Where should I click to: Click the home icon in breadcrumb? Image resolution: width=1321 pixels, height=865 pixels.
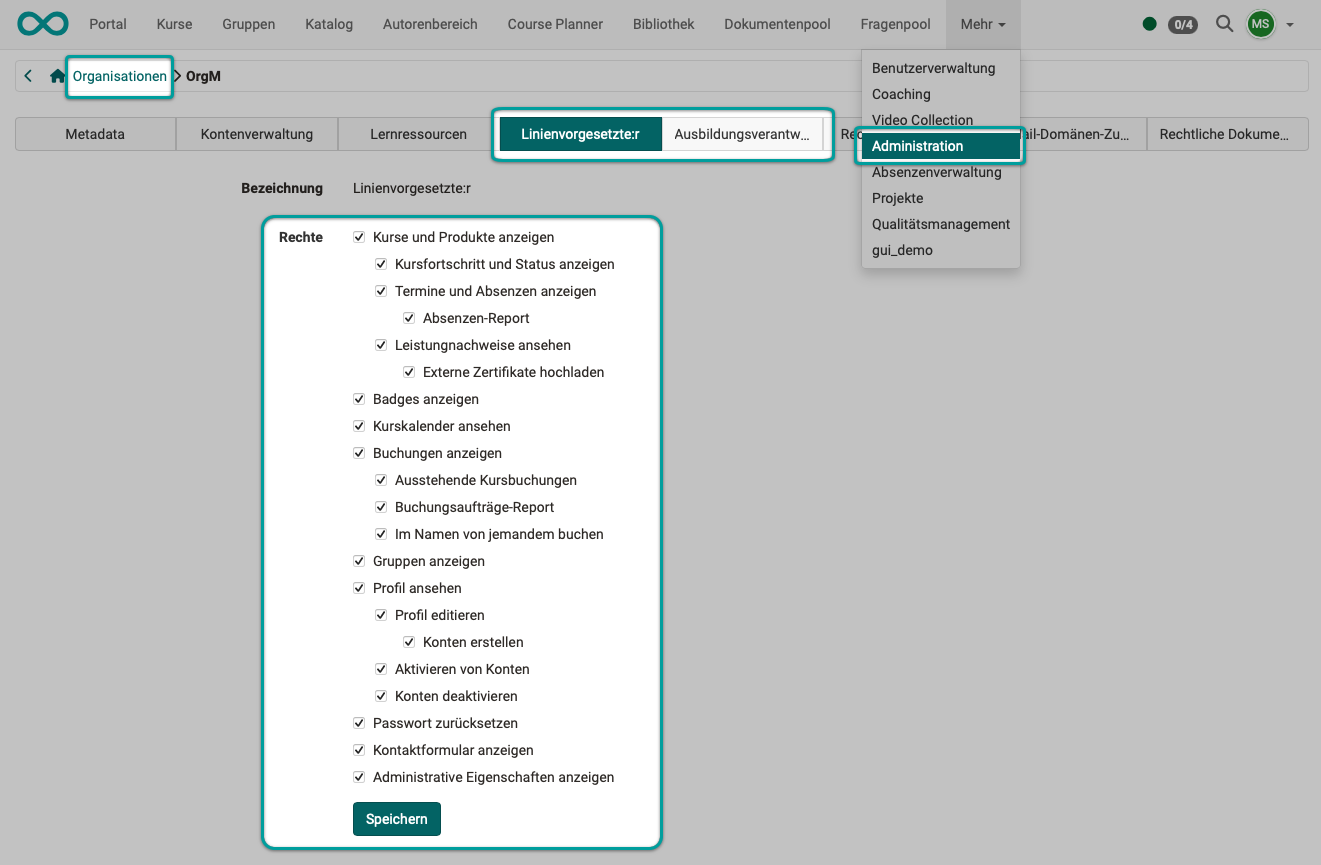(57, 76)
